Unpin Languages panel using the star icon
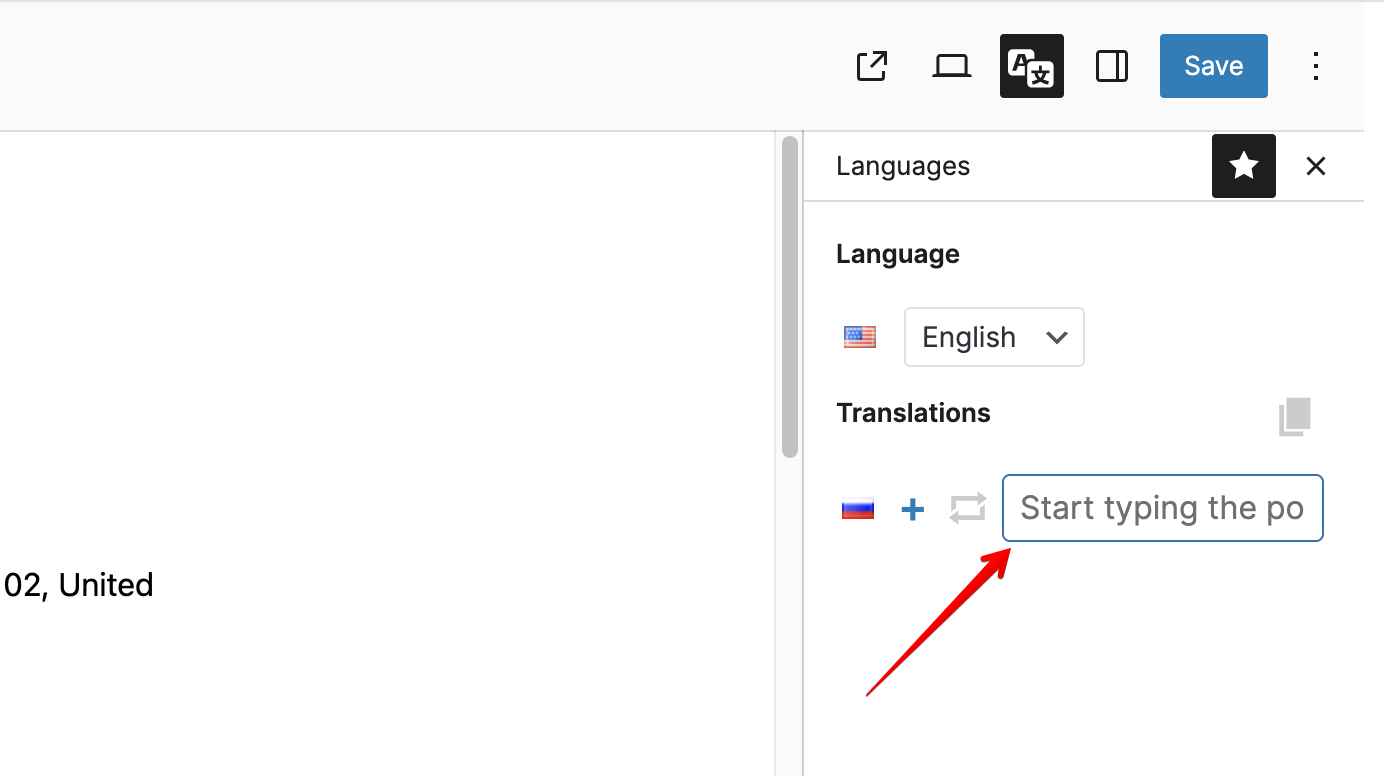Screen dimensions: 1384x776 click(x=1243, y=166)
